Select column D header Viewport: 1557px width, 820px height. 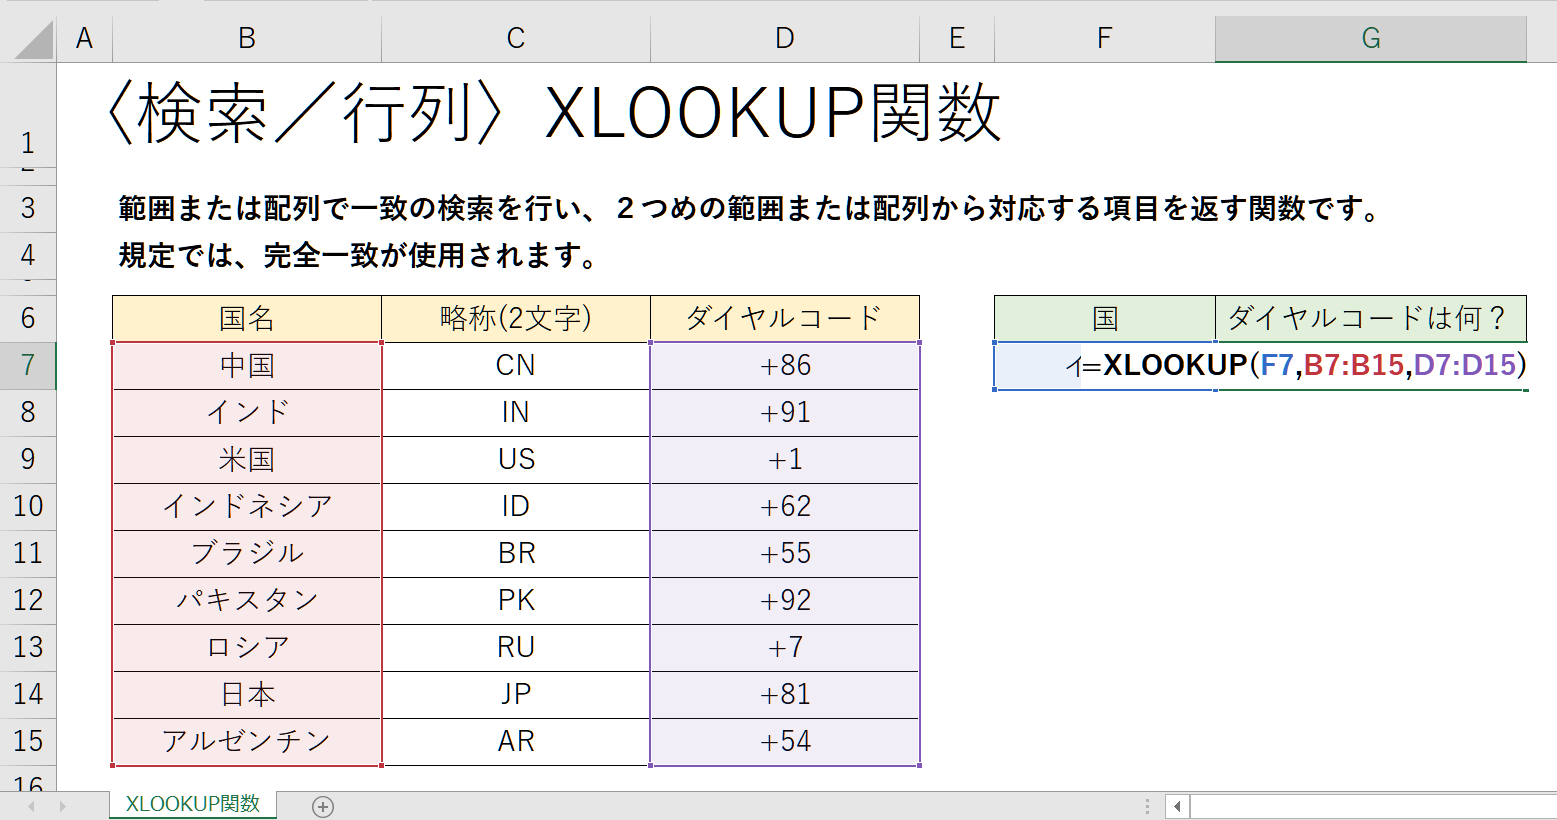click(784, 39)
